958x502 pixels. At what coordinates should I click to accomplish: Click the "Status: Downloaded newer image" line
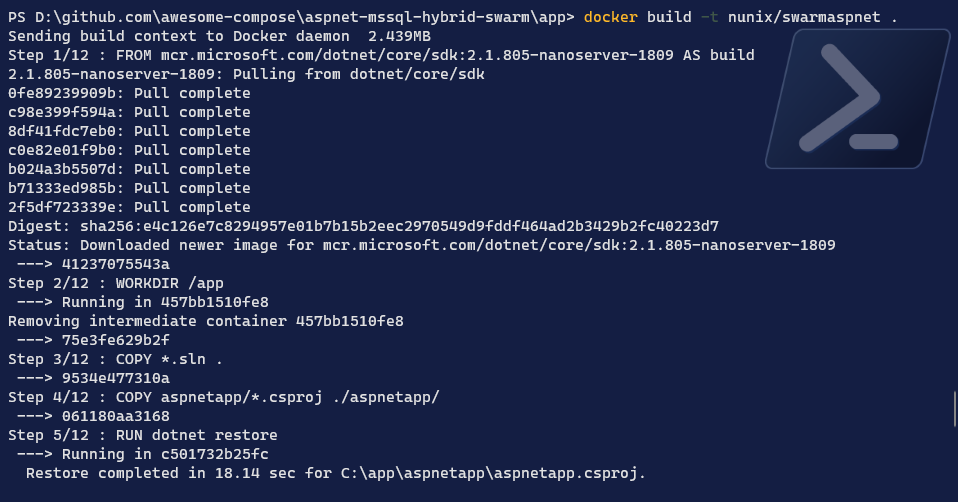coord(421,245)
